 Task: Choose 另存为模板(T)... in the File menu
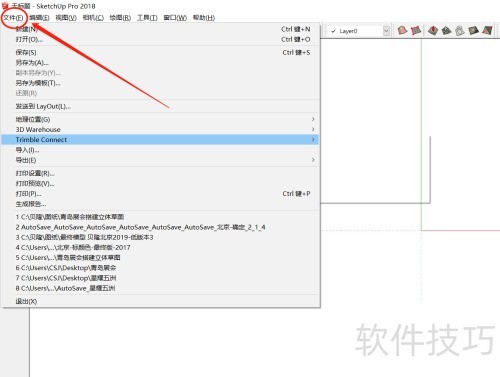click(x=161, y=83)
